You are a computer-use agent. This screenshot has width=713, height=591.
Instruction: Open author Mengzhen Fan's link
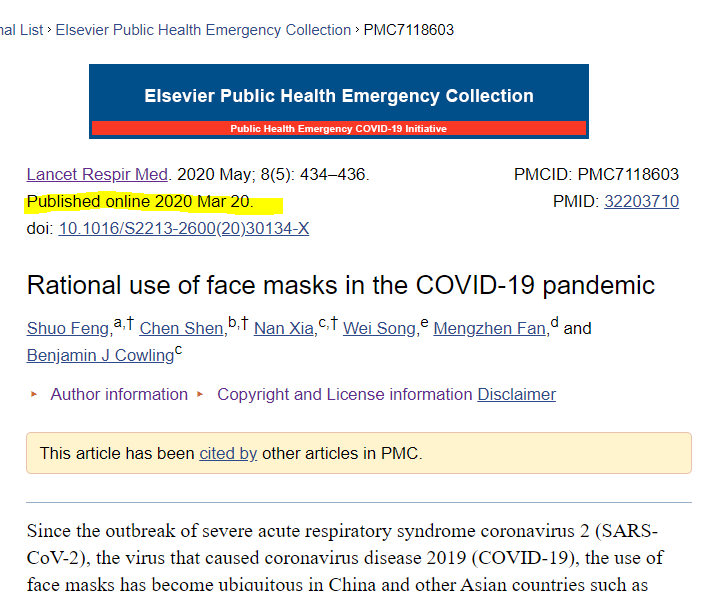[489, 328]
